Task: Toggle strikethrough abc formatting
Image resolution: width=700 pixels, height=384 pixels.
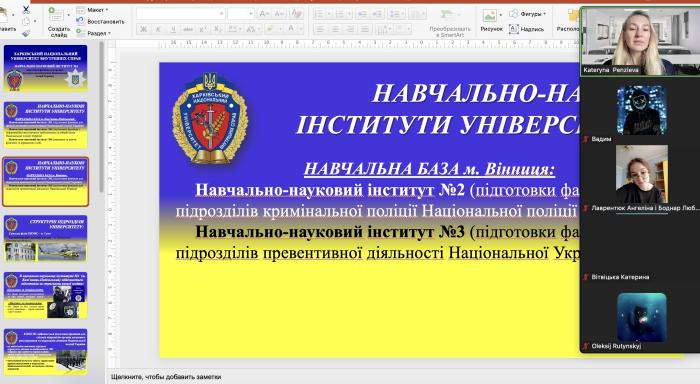Action: click(x=188, y=29)
